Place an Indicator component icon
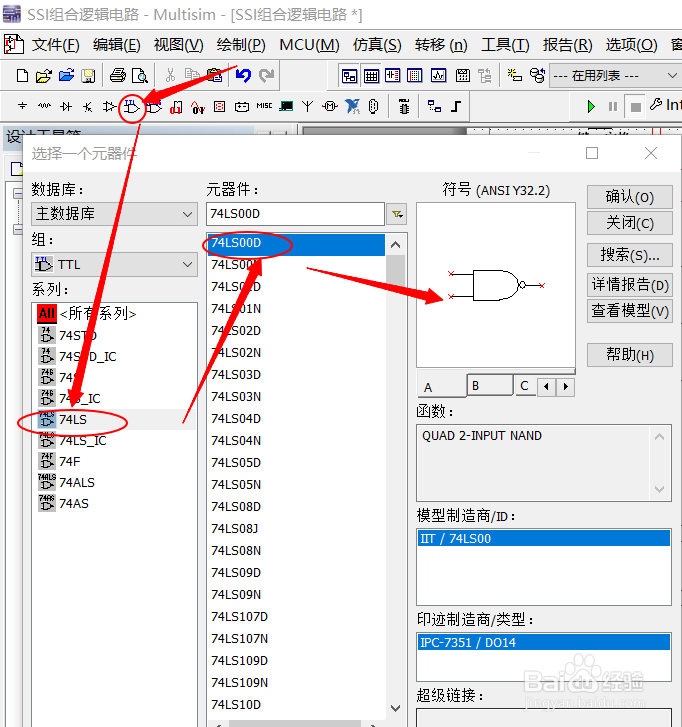Image resolution: width=682 pixels, height=727 pixels. point(219,107)
